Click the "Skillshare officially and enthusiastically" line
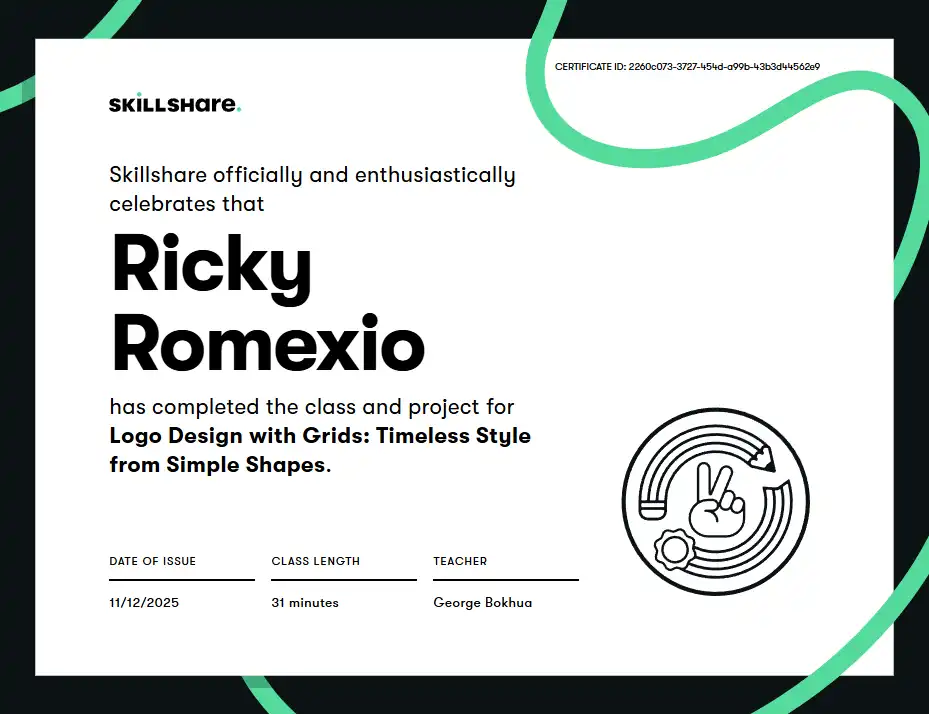The image size is (929, 714). point(312,175)
